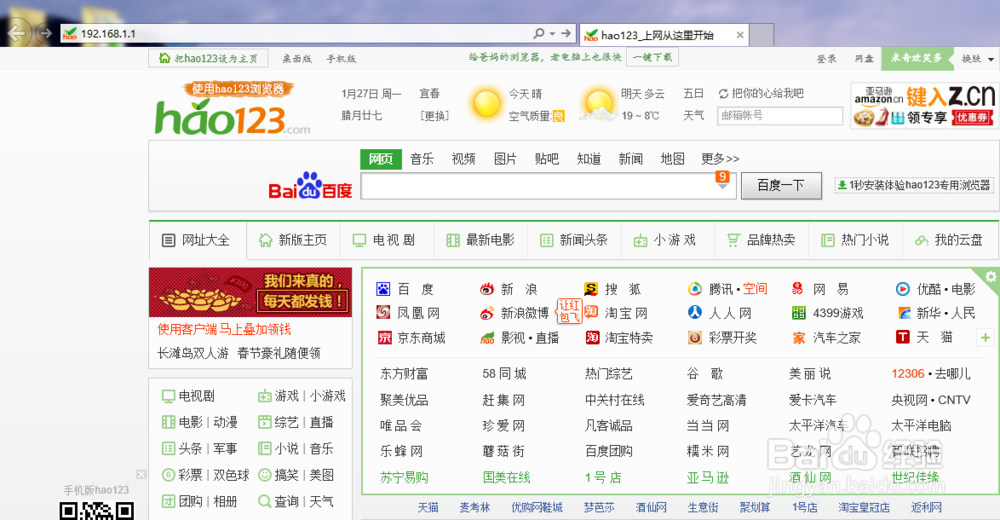Viewport: 1000px width, 520px height.
Task: Click the Weibo icon beside 新浪微博
Action: 487,313
